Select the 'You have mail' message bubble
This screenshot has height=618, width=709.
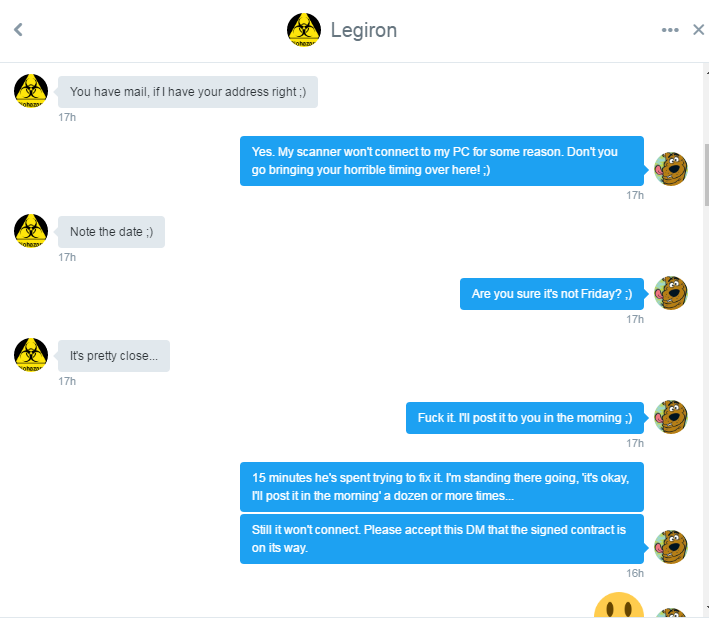pyautogui.click(x=188, y=92)
